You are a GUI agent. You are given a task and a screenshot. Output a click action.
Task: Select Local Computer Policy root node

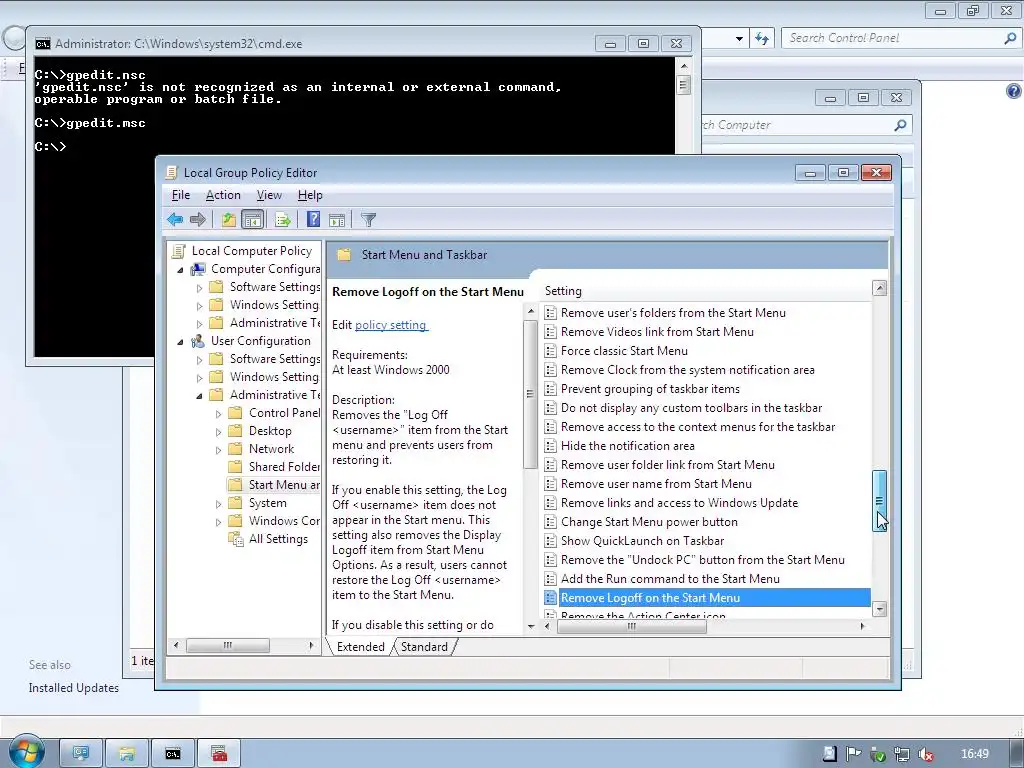(251, 251)
